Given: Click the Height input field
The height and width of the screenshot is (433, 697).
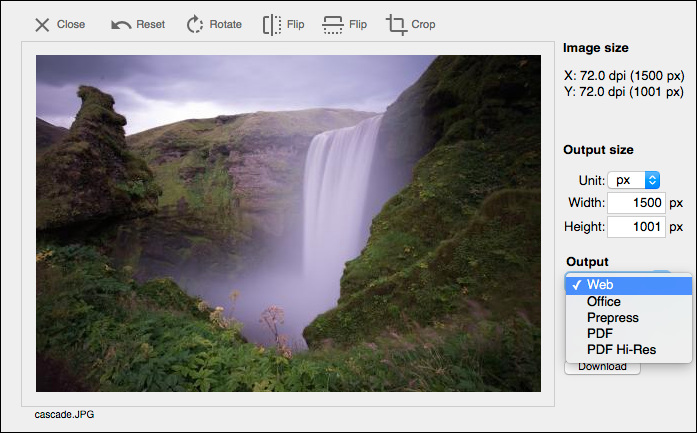Looking at the screenshot, I should [636, 227].
